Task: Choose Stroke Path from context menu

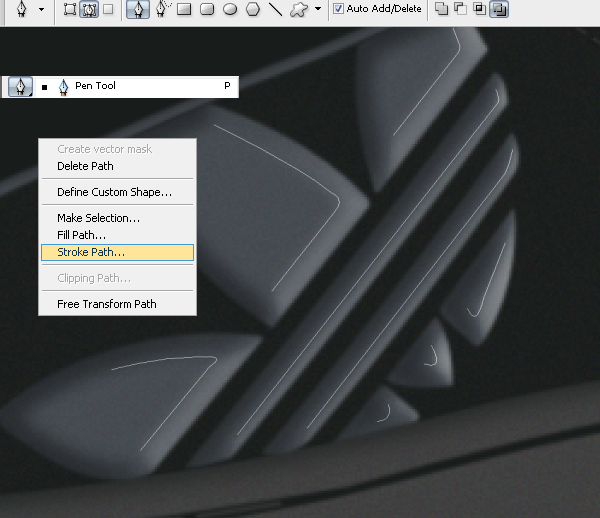Action: pyautogui.click(x=117, y=252)
